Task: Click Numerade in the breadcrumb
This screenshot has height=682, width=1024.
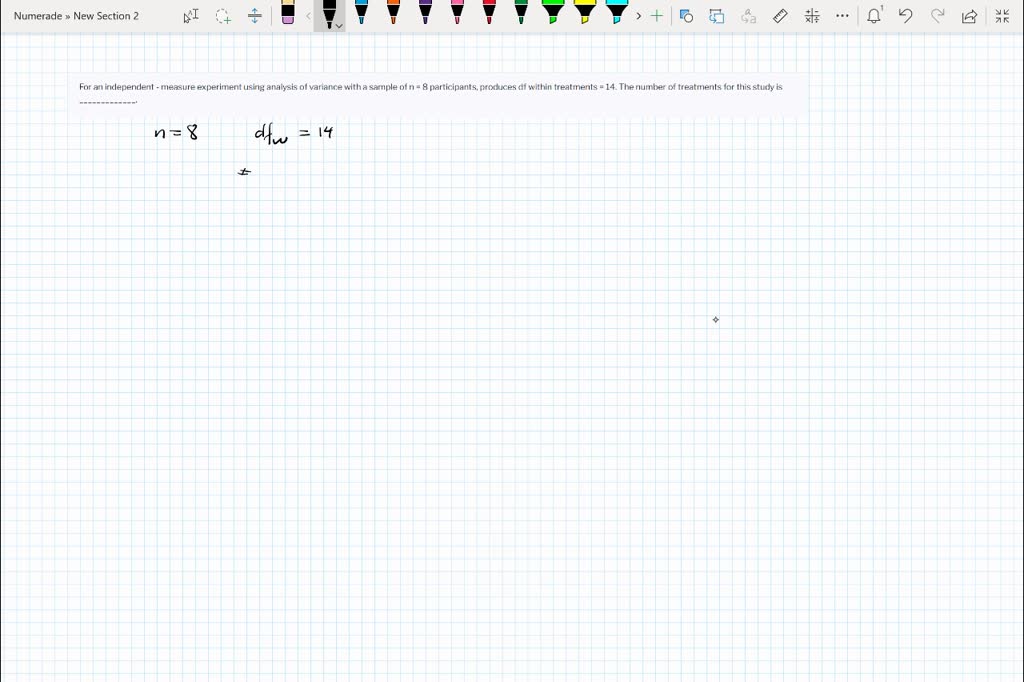Action: pyautogui.click(x=38, y=15)
